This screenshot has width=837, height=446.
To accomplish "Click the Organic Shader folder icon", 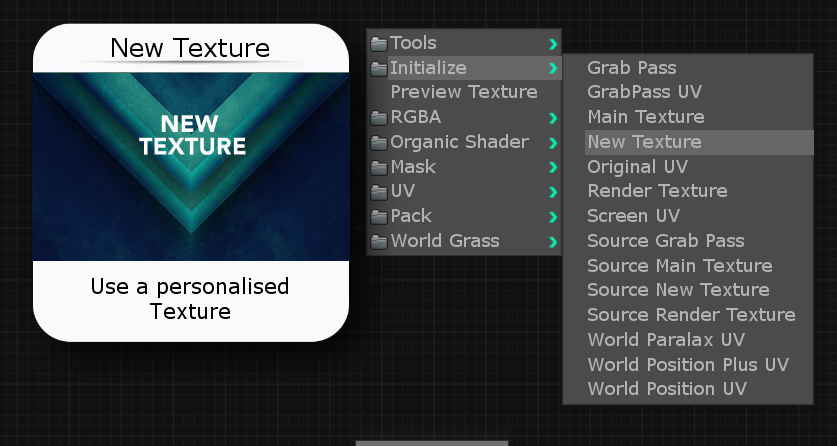I will [x=379, y=142].
